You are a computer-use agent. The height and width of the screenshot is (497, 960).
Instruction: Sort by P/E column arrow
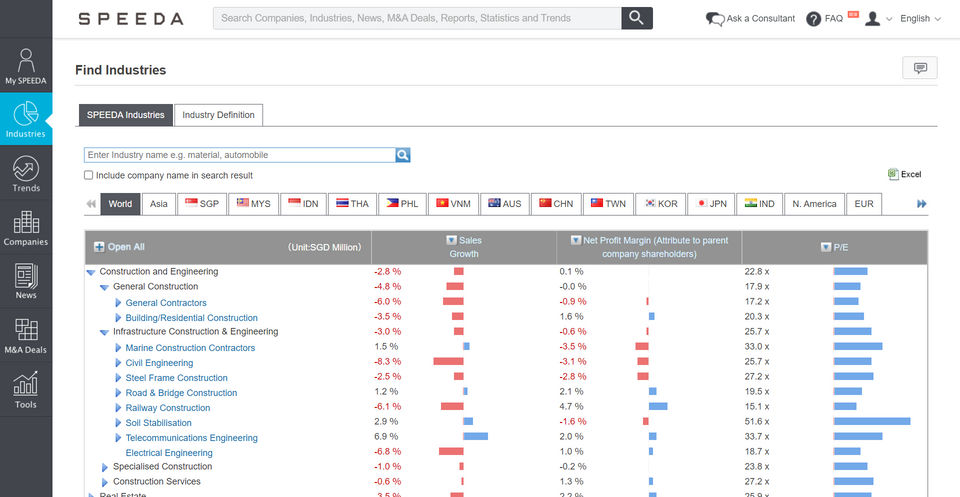pos(826,247)
